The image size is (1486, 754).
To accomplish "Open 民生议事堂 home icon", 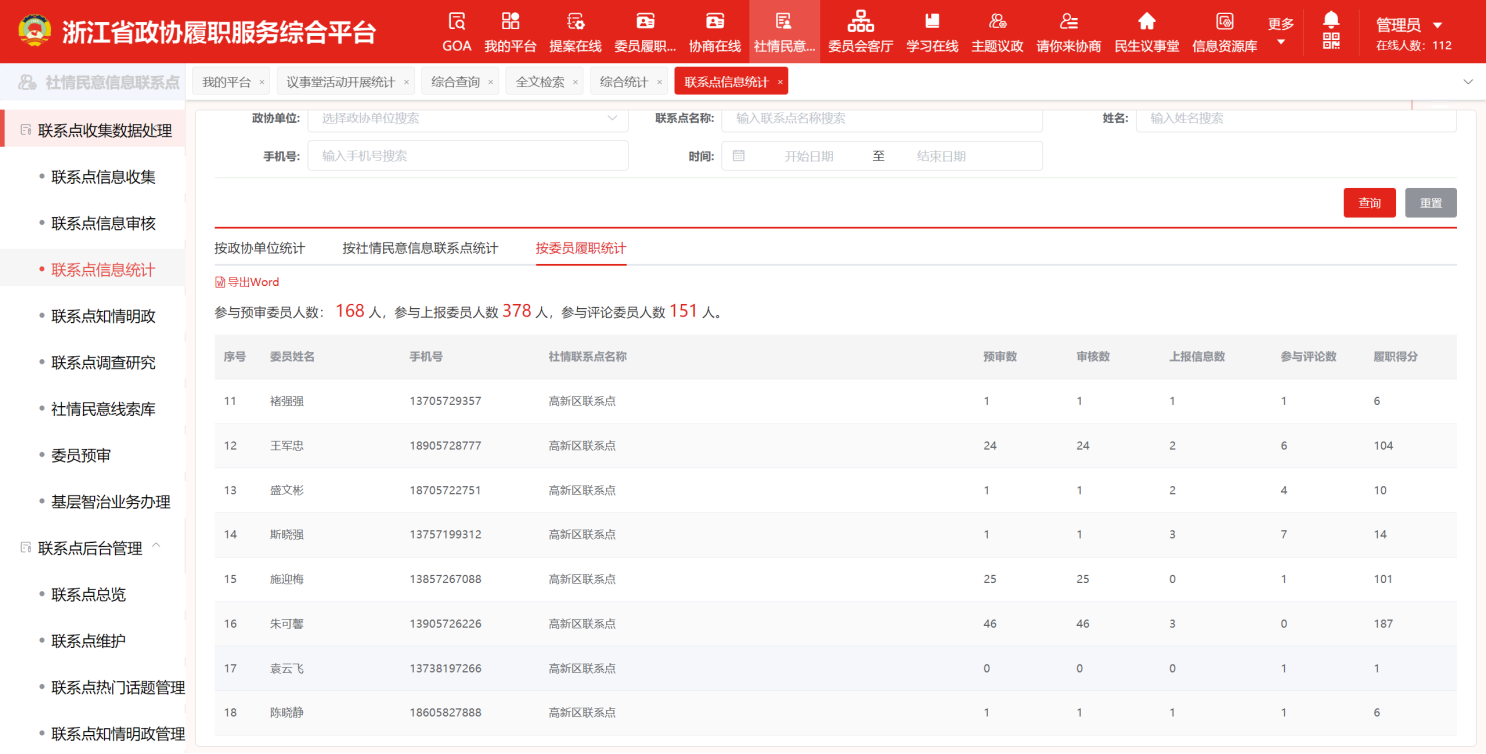I will point(1147,21).
